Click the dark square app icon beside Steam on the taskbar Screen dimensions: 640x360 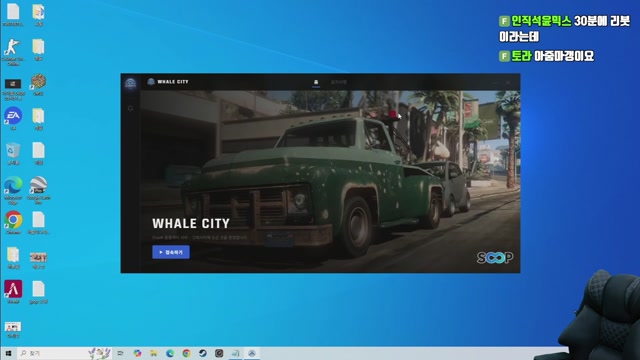(219, 353)
